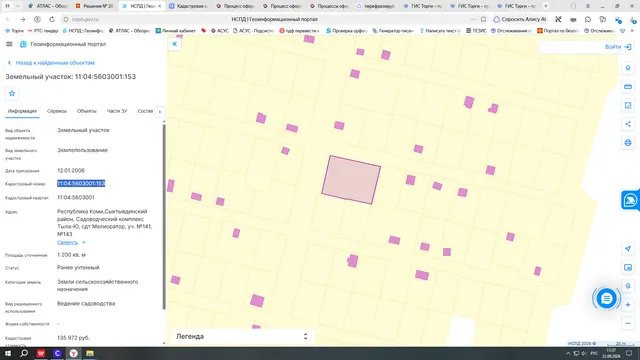Open the АТЛАС browser tab
This screenshot has width=640, height=360.
tap(48, 6)
